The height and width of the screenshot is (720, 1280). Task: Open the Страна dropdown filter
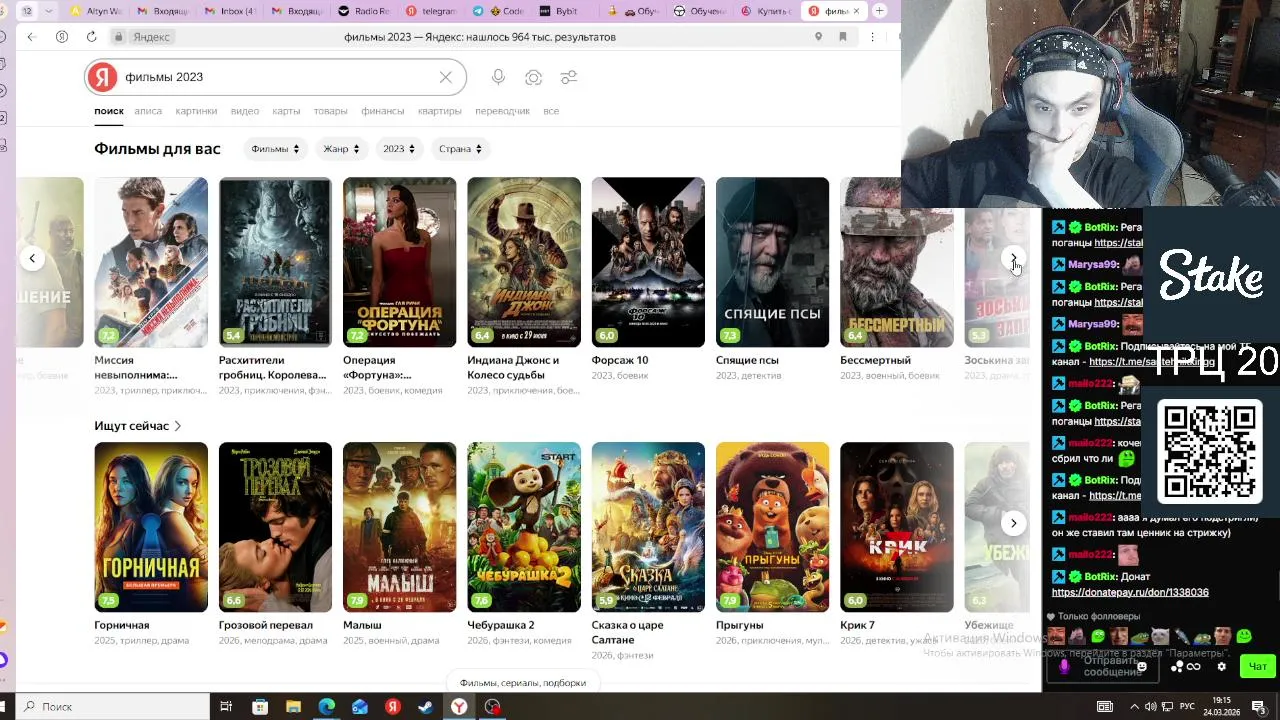(x=460, y=149)
